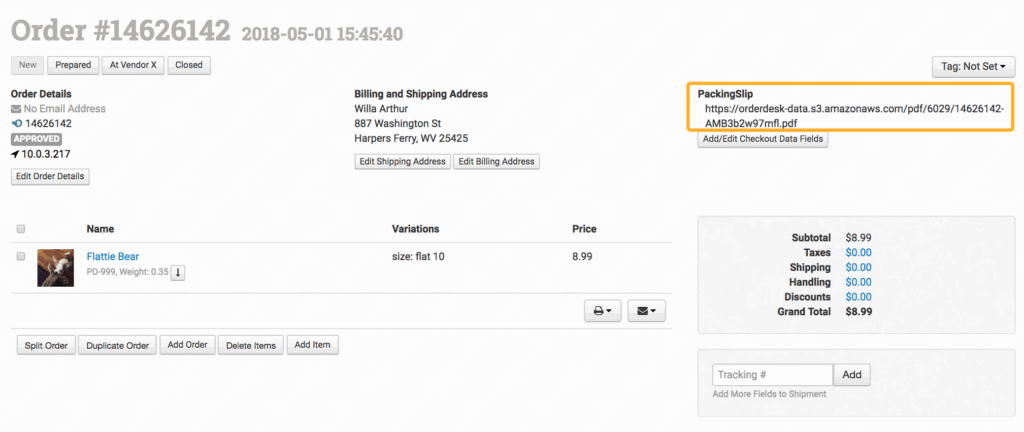The height and width of the screenshot is (432, 1024).
Task: Switch order to At Vendor X
Action: (x=133, y=65)
